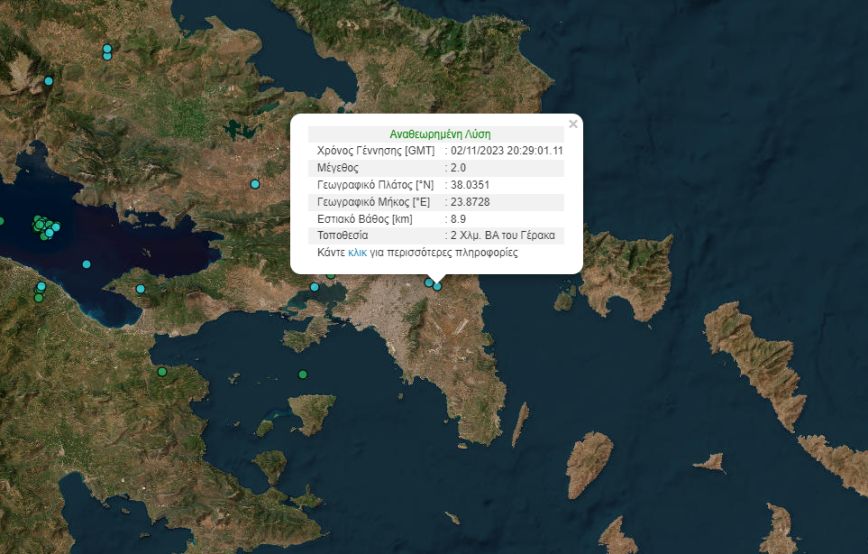Select the cyan marker under the popup pointer
The image size is (868, 554).
(x=437, y=286)
